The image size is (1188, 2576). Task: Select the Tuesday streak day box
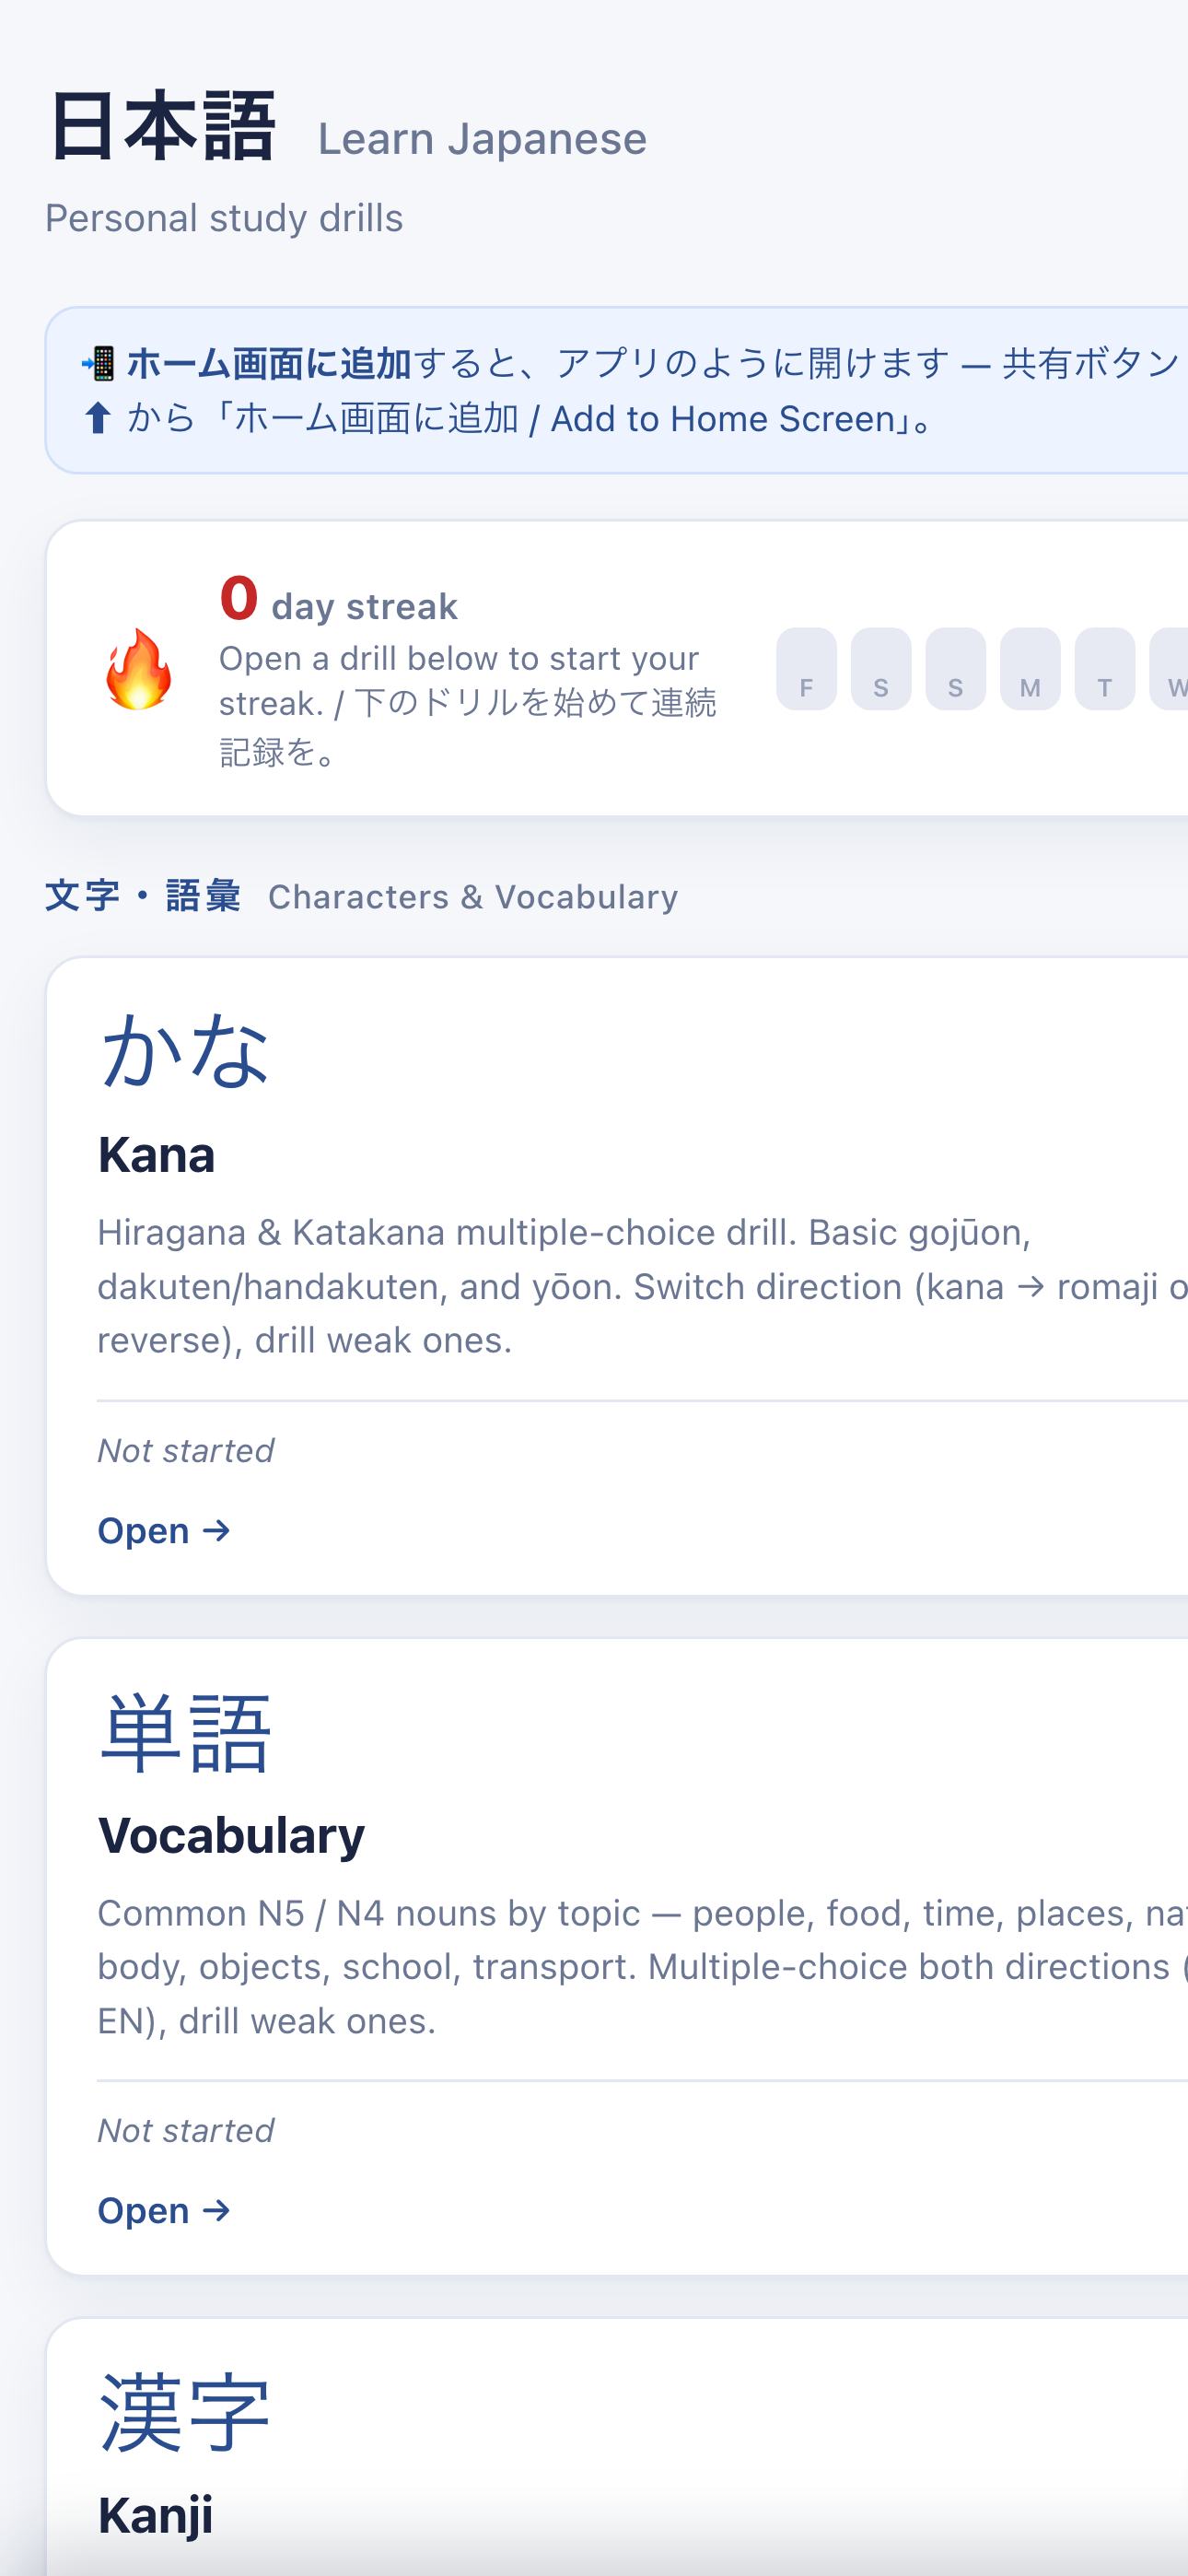pyautogui.click(x=1104, y=669)
